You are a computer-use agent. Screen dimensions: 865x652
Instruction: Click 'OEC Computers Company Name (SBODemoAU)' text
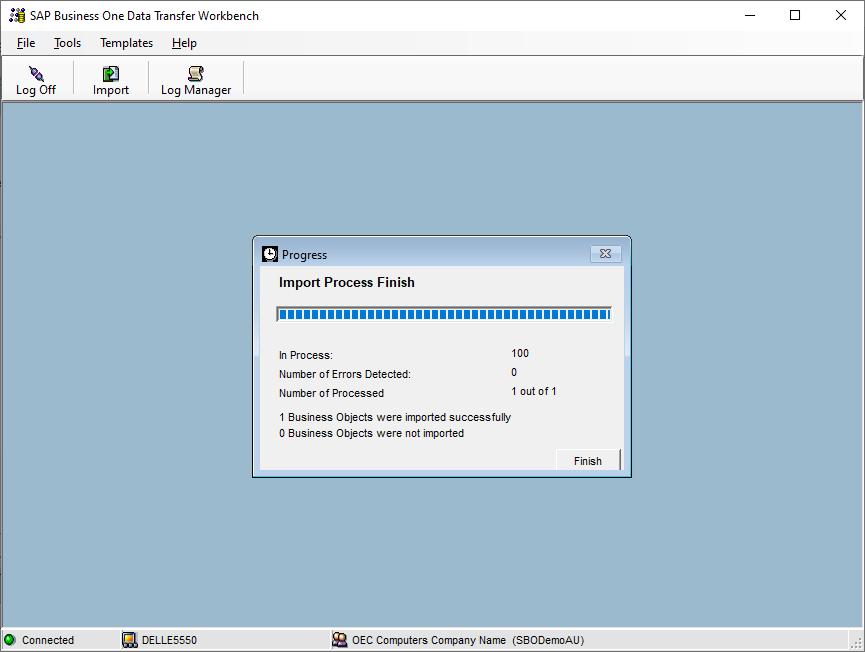pyautogui.click(x=468, y=640)
